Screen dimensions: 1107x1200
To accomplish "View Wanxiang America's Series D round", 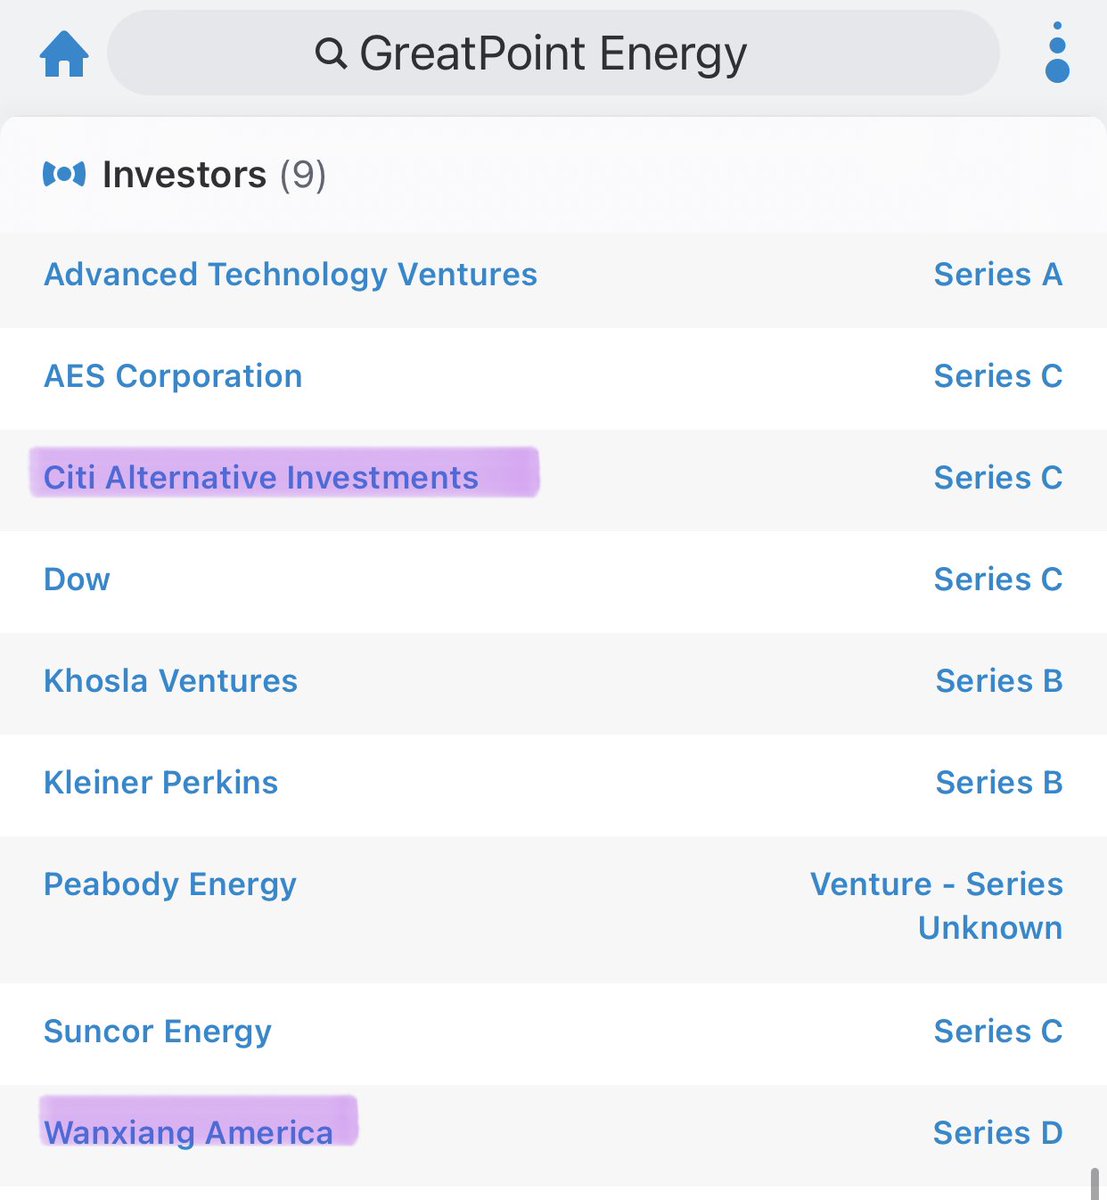I will coord(997,1132).
